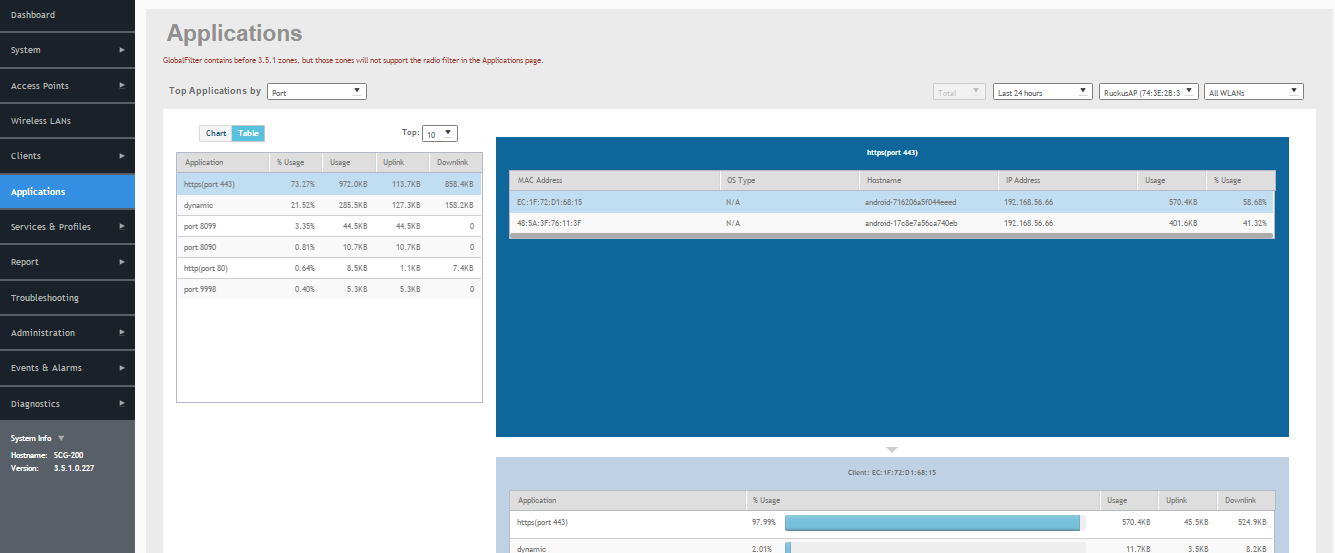Switch to Table view
The width and height of the screenshot is (1335, 553).
[248, 133]
